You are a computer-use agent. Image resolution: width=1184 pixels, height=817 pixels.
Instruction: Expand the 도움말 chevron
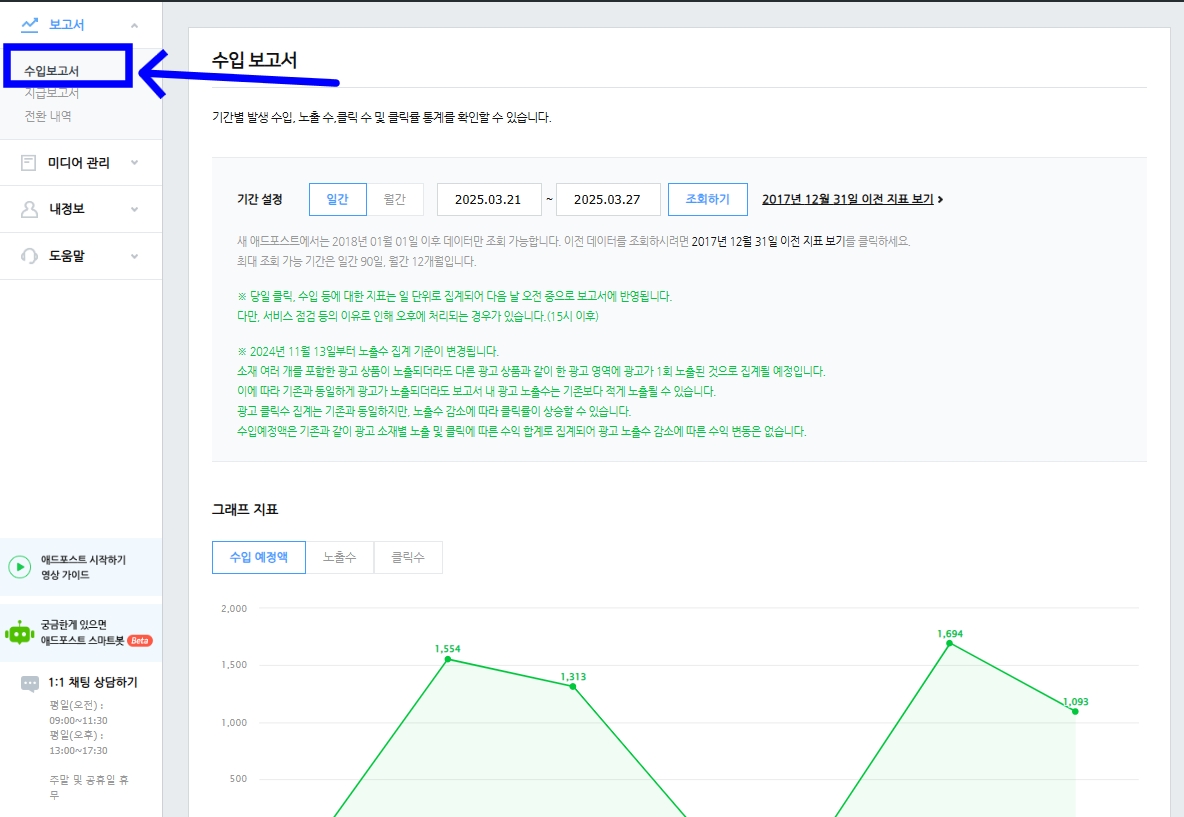pyautogui.click(x=134, y=256)
